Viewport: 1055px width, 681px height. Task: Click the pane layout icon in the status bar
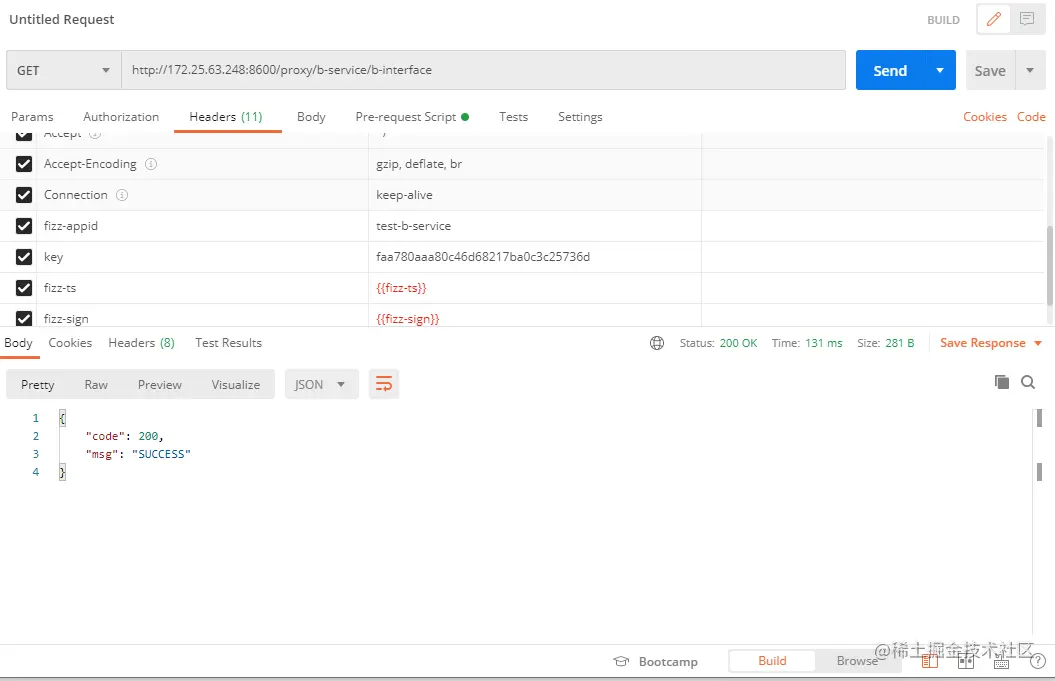pos(966,661)
